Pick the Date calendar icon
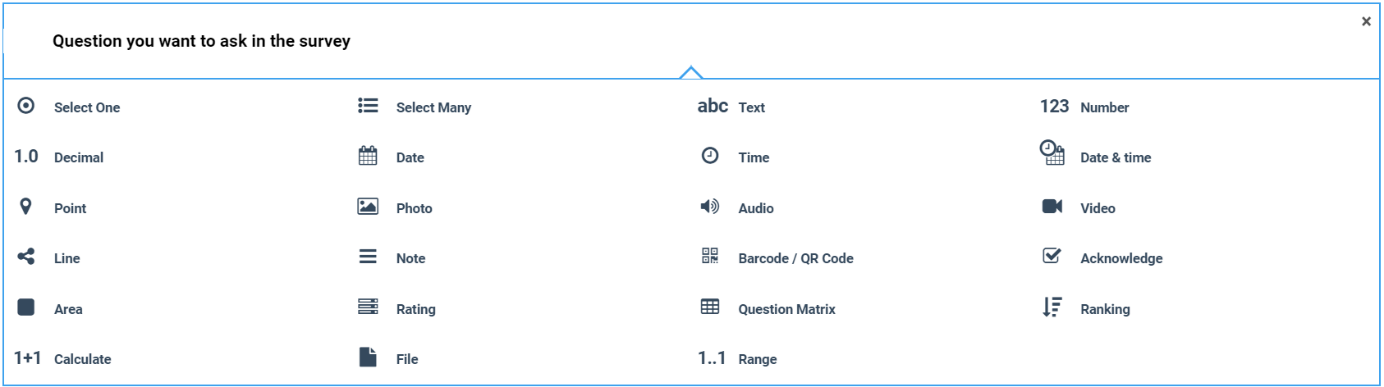Viewport: 1384px width, 387px height. pyautogui.click(x=368, y=156)
